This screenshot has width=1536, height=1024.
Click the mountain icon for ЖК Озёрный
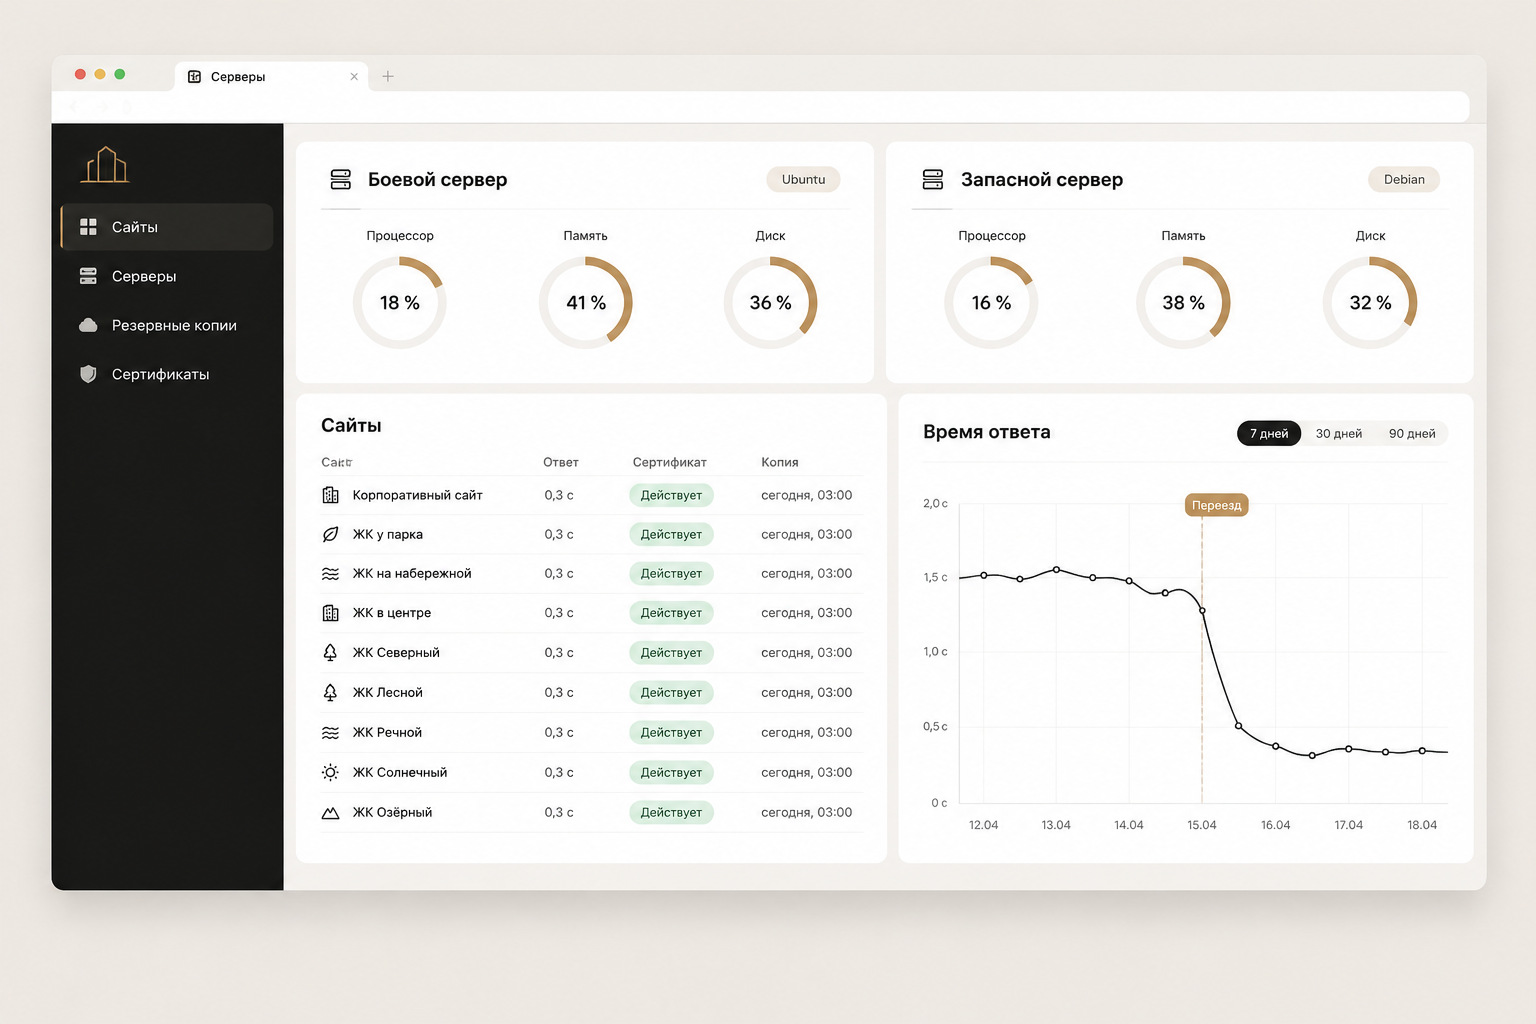point(330,813)
